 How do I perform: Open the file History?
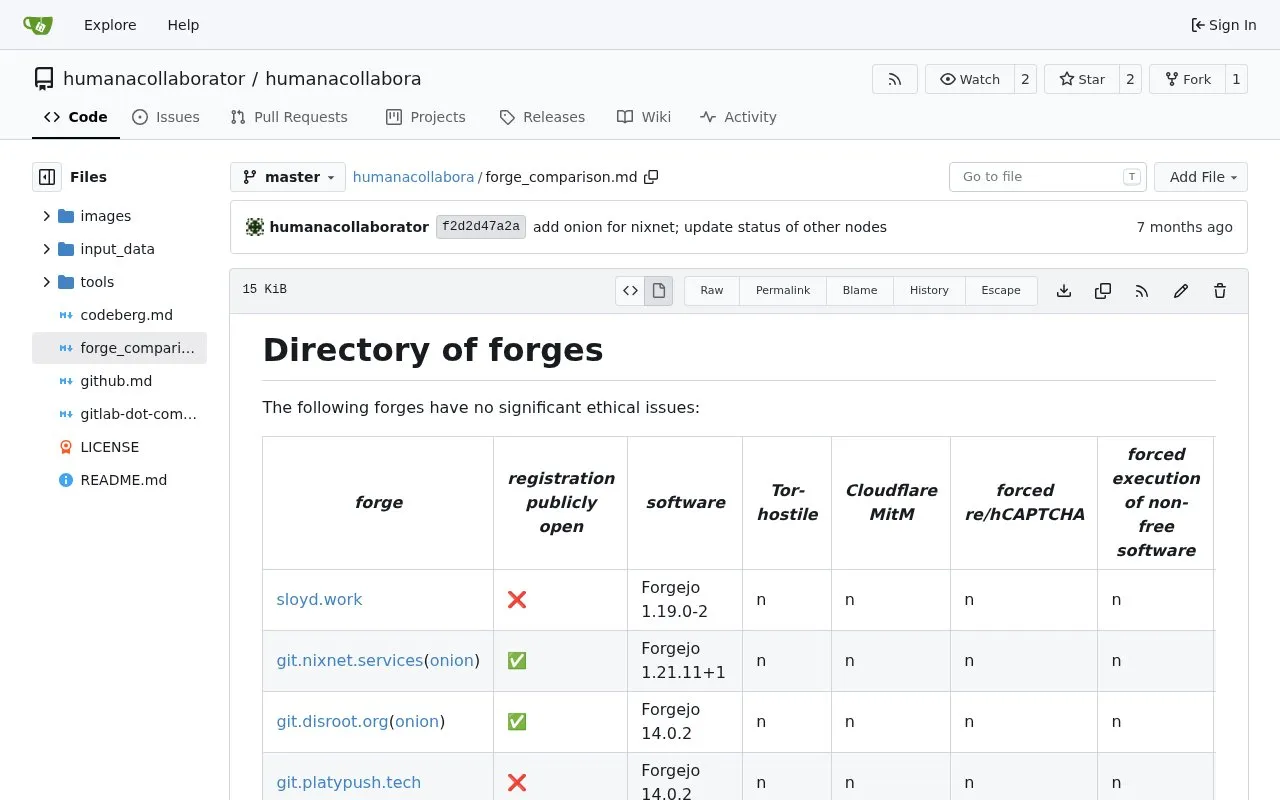tap(929, 291)
